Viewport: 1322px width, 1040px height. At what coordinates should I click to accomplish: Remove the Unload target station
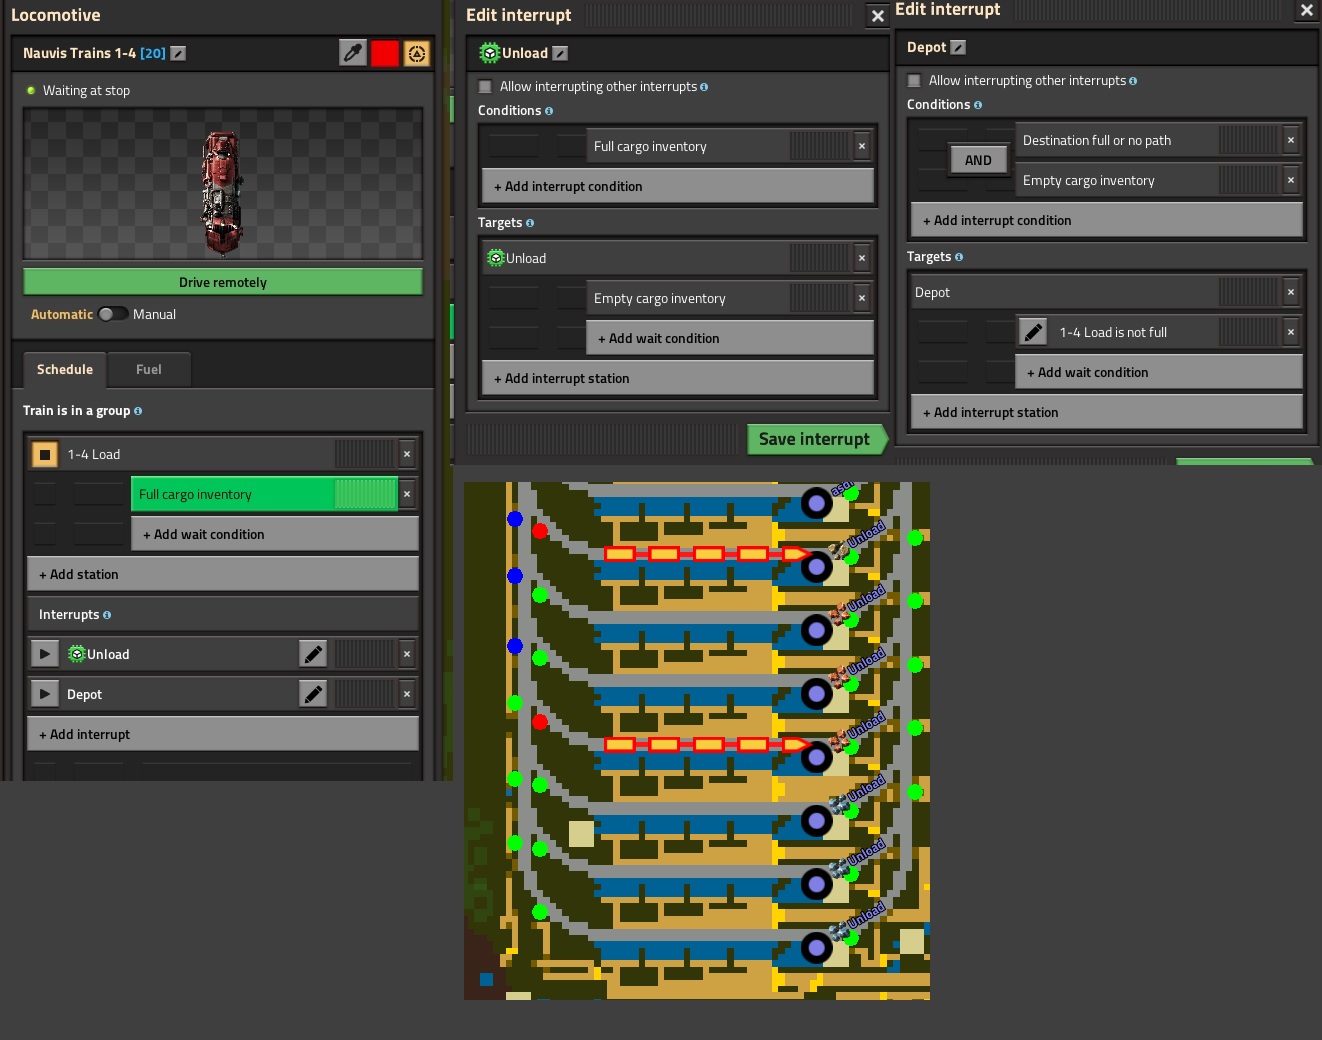(x=861, y=258)
